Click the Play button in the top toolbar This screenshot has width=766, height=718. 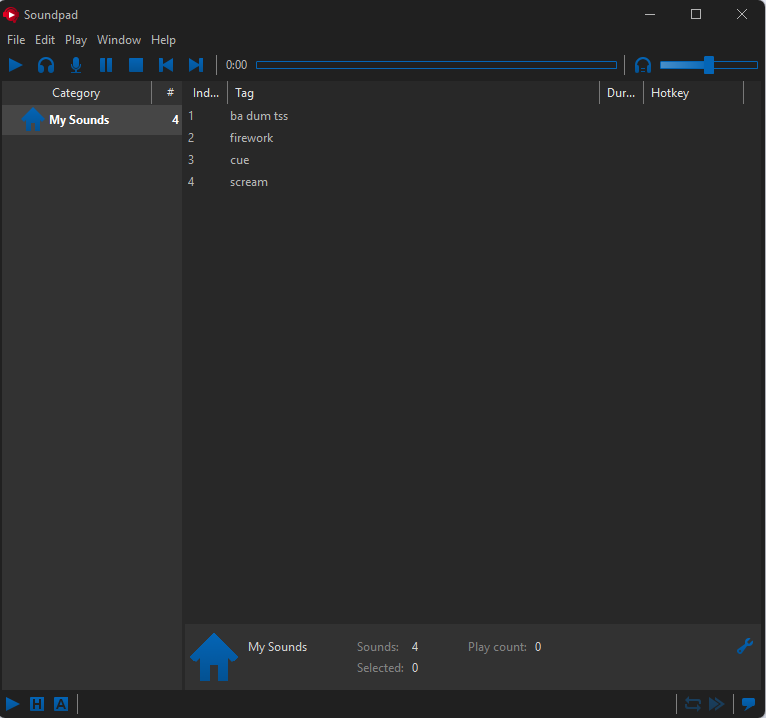click(x=16, y=65)
